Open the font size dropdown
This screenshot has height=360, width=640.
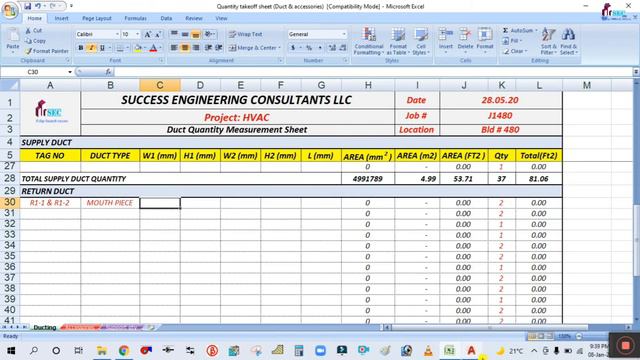tap(138, 34)
